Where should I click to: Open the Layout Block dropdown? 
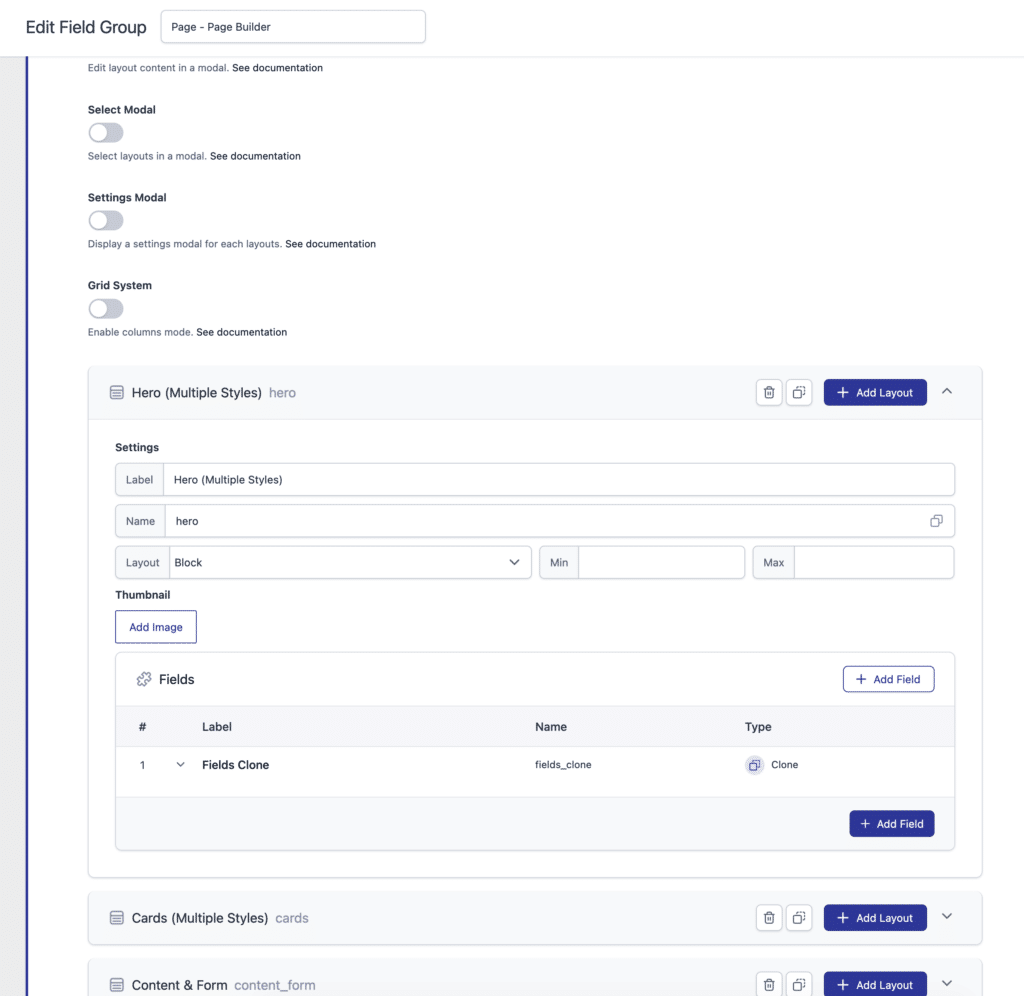click(350, 562)
